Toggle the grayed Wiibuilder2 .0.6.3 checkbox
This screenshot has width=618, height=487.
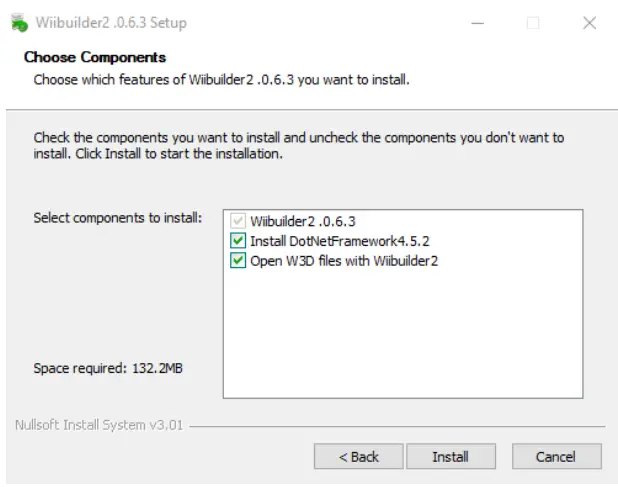click(237, 220)
